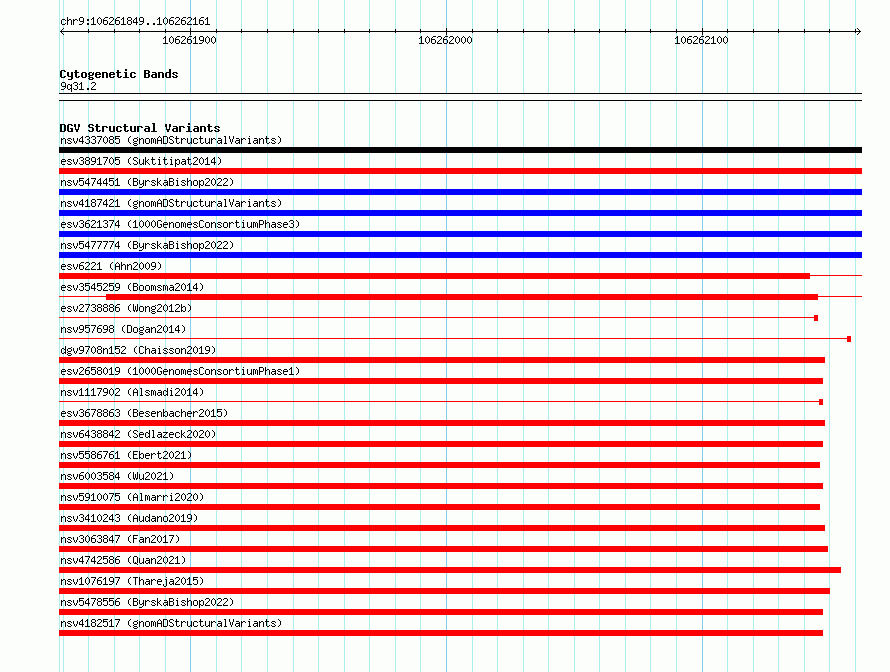Open variant nsv5478556 ByrskaBishop2022 label
The height and width of the screenshot is (672, 890).
pos(147,602)
